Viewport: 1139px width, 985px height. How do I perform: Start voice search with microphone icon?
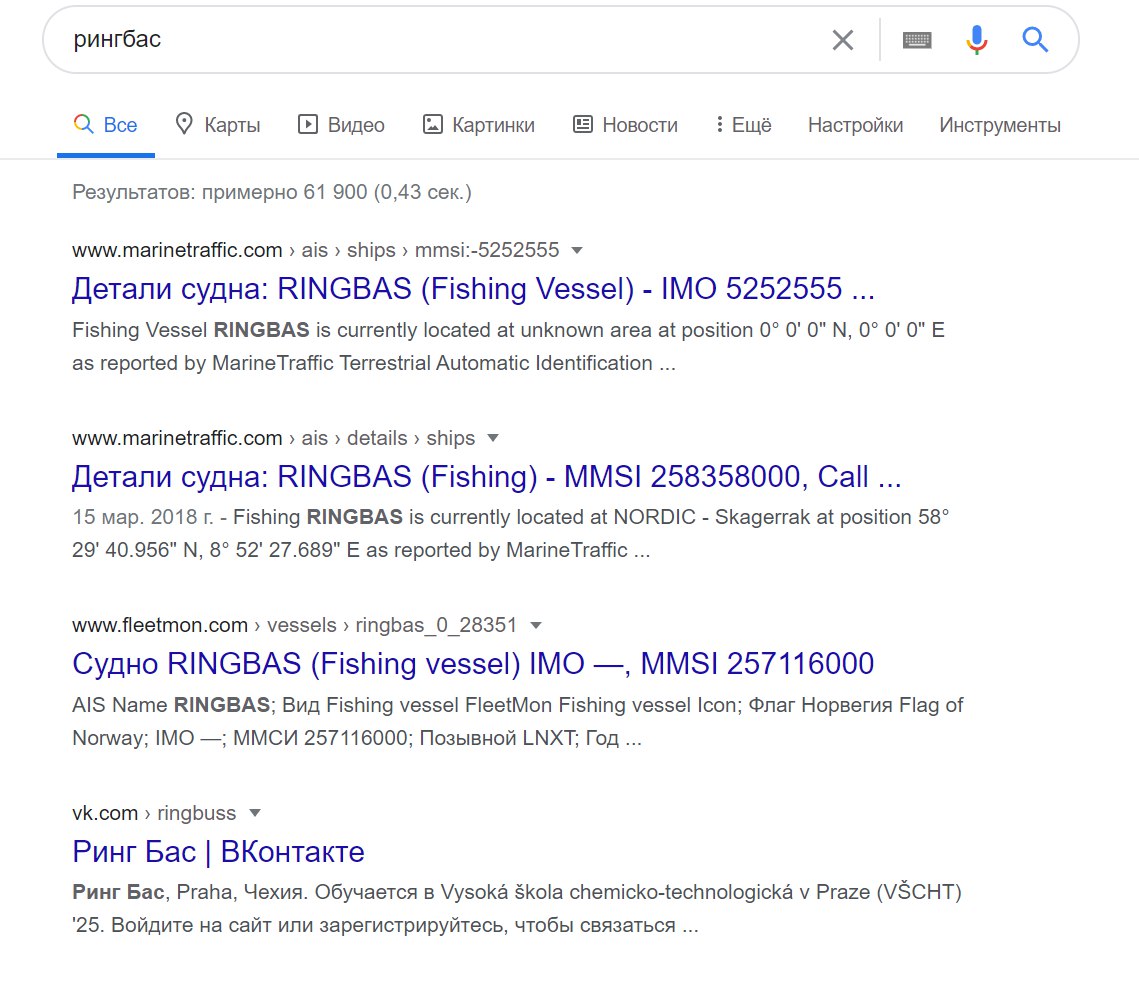tap(977, 40)
